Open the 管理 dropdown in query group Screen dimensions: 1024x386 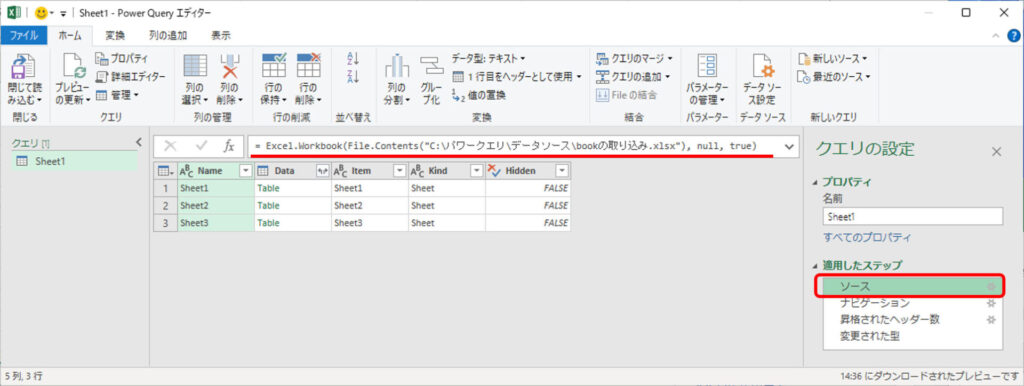118,95
